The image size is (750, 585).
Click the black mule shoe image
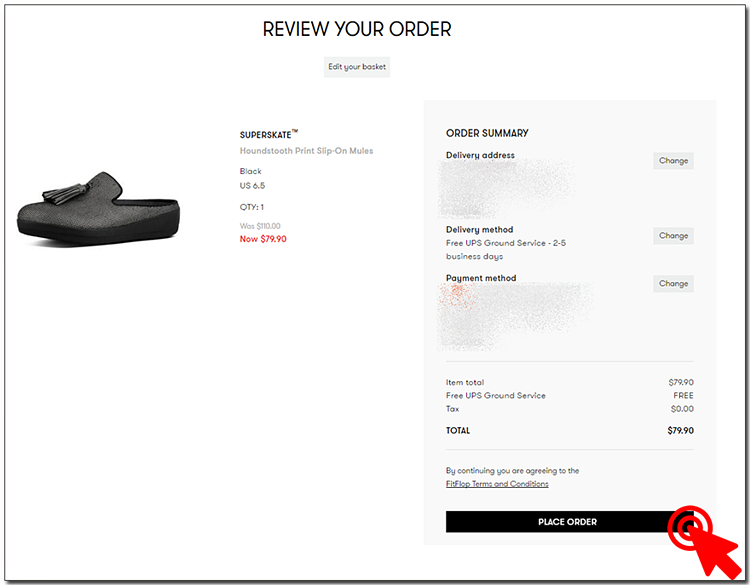coord(99,208)
